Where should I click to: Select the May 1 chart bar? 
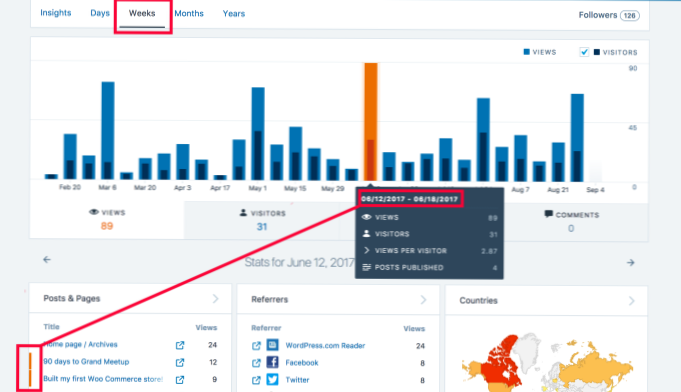(x=258, y=134)
